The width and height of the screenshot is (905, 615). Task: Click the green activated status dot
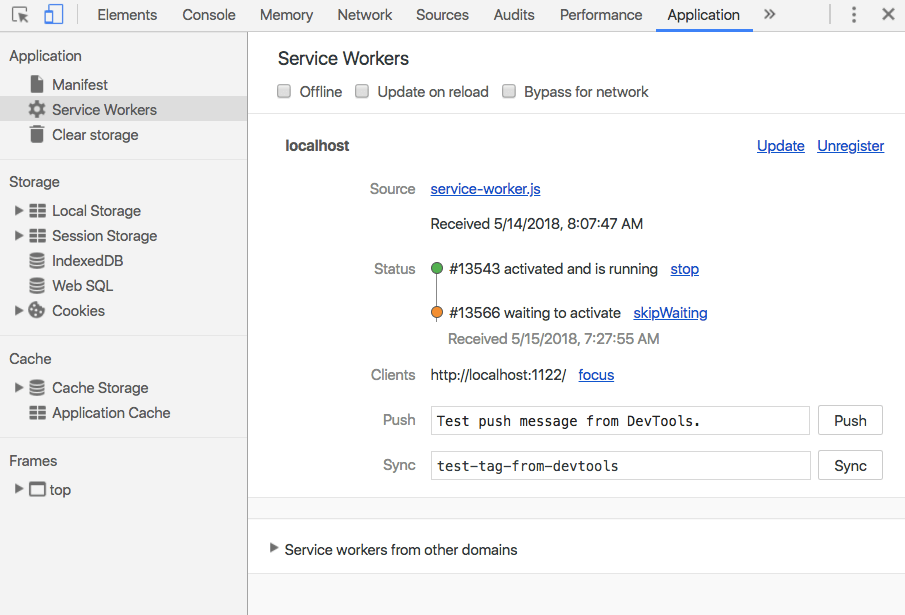[x=437, y=268]
